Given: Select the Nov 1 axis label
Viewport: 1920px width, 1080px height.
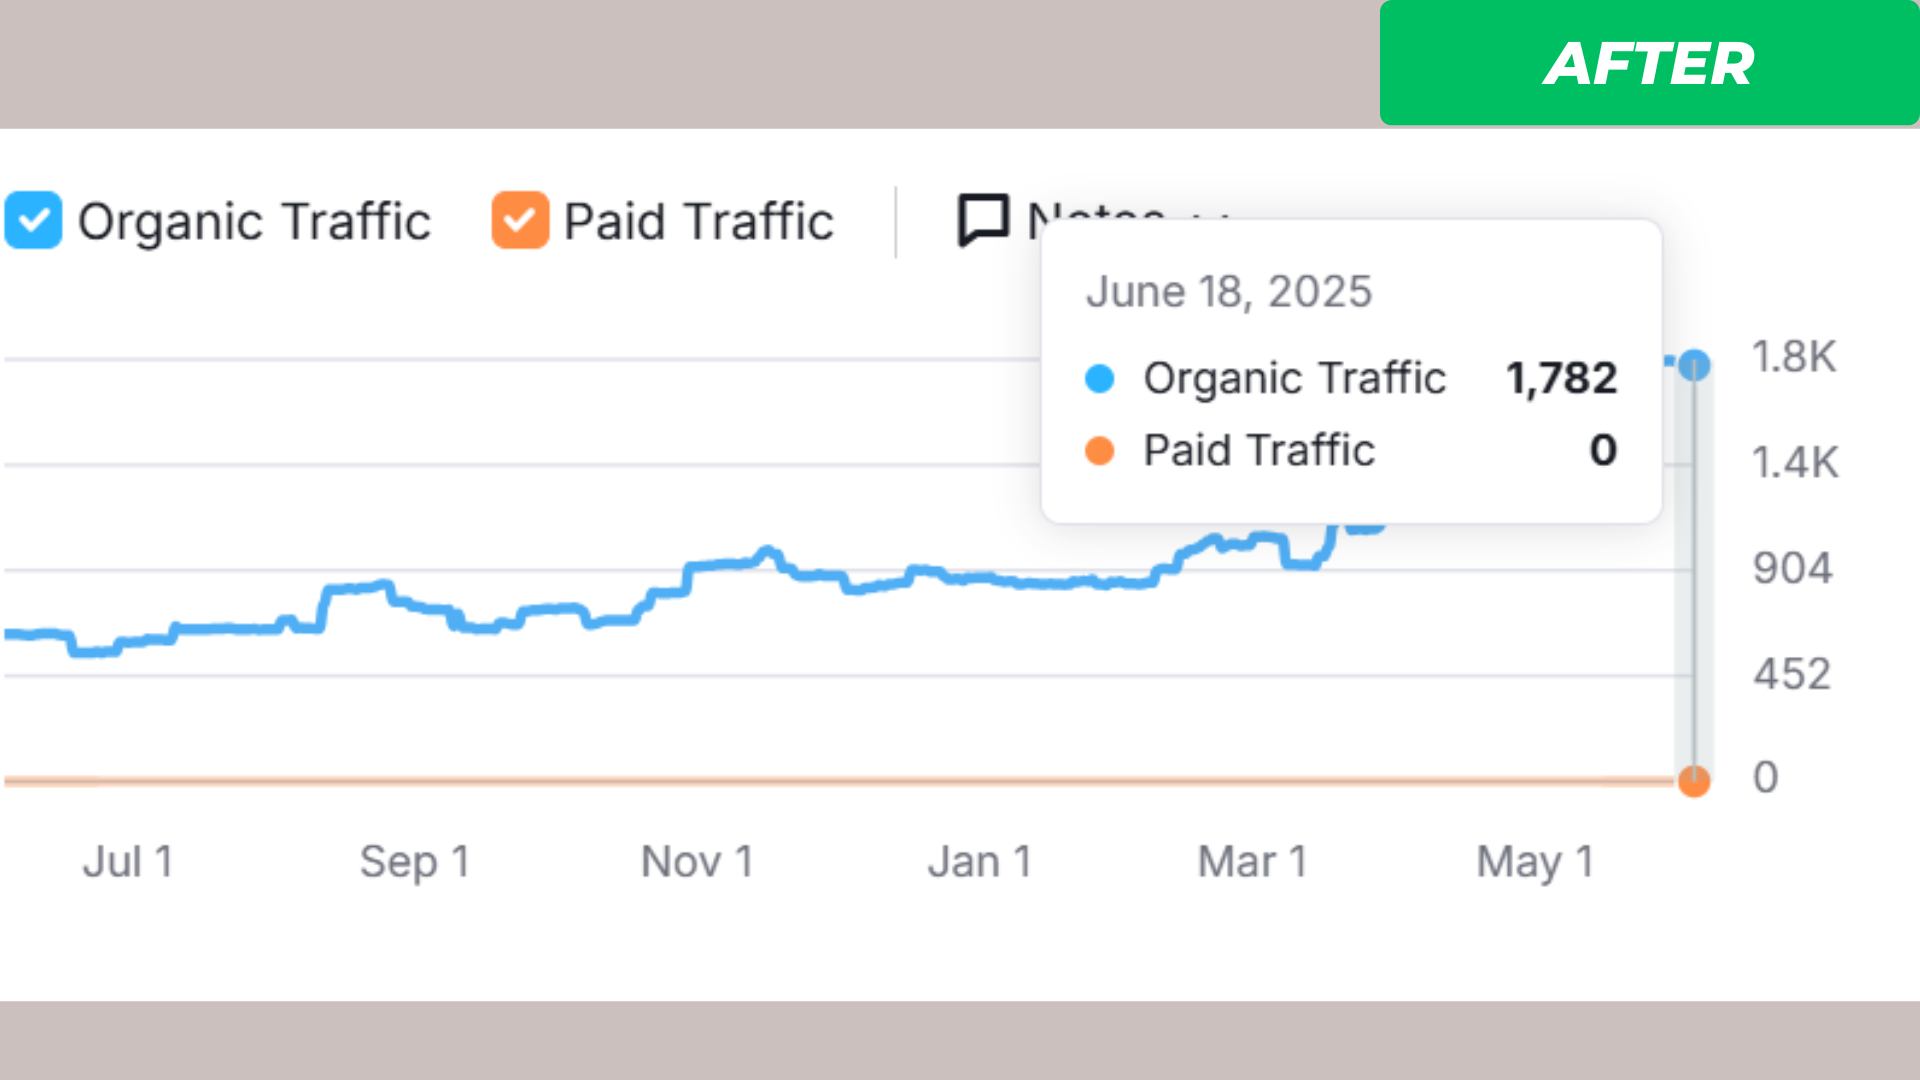Looking at the screenshot, I should tap(696, 861).
